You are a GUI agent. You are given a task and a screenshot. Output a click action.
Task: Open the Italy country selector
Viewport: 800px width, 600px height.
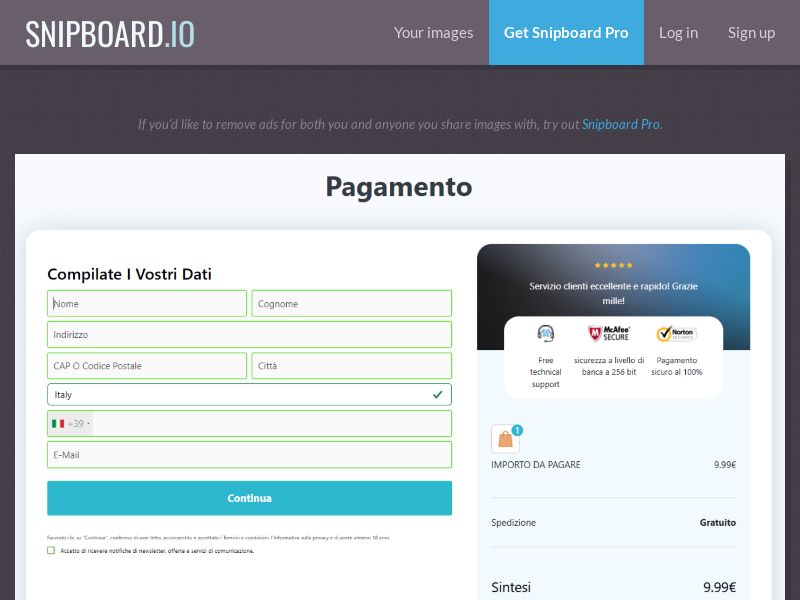[x=249, y=394]
